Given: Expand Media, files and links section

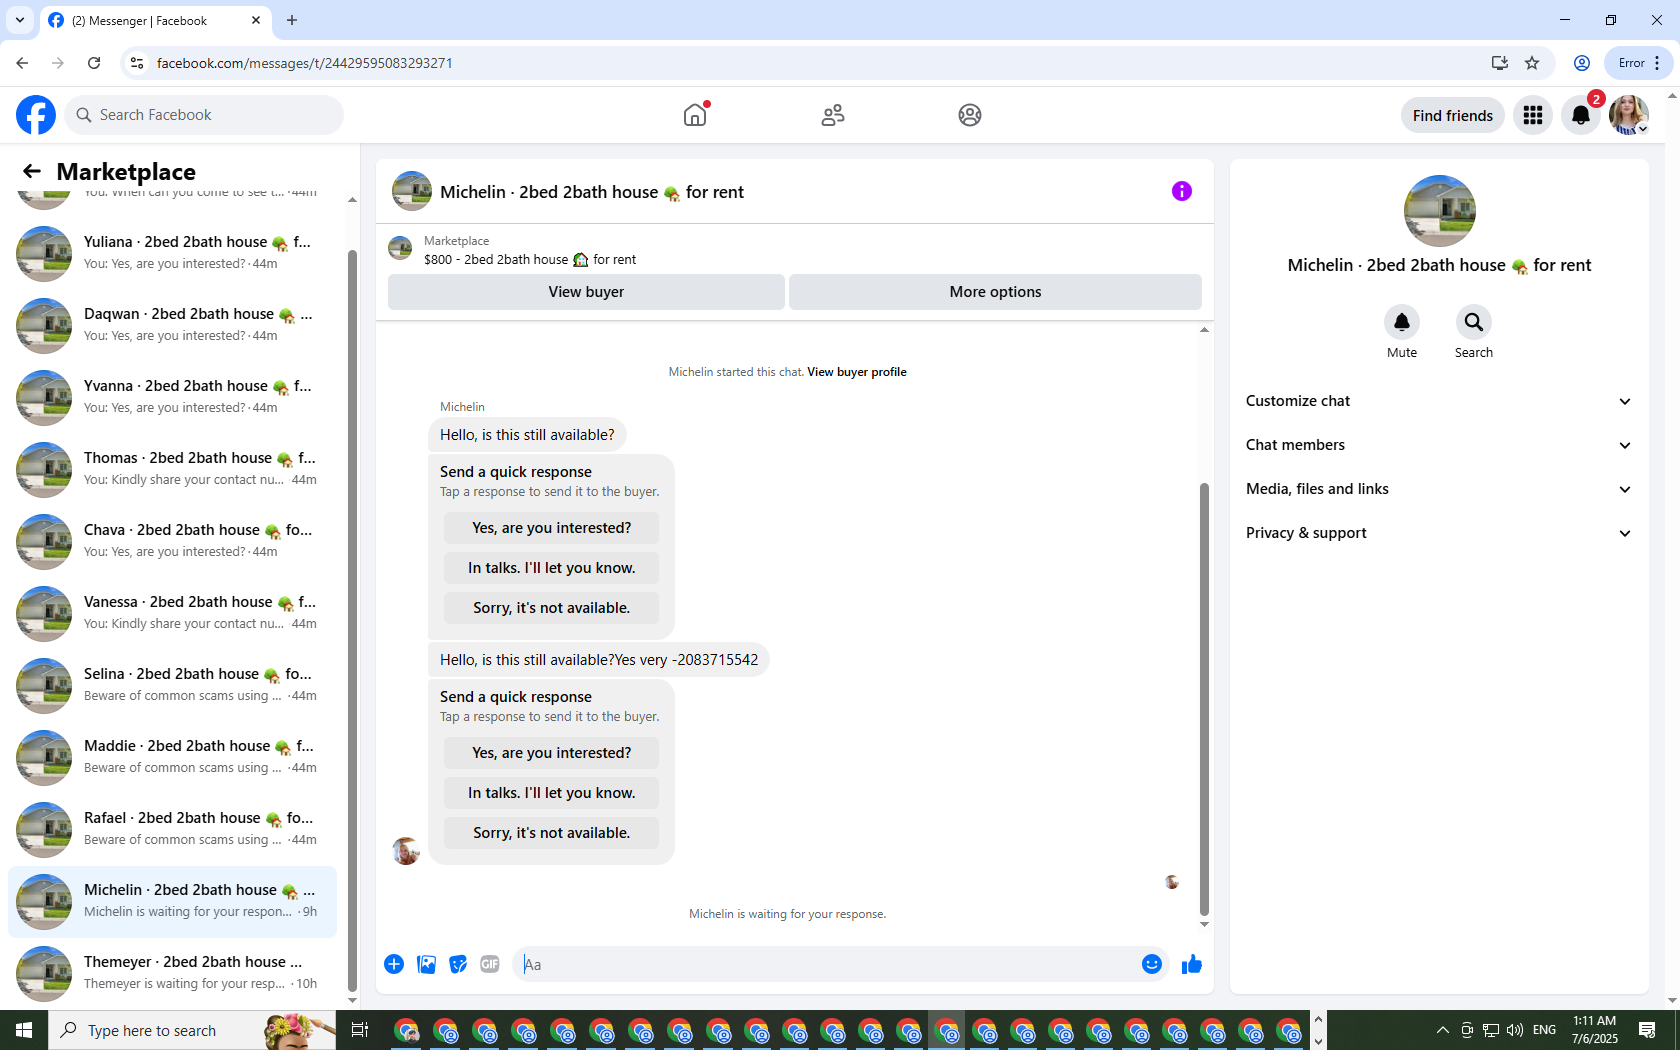Looking at the screenshot, I should click(1439, 489).
